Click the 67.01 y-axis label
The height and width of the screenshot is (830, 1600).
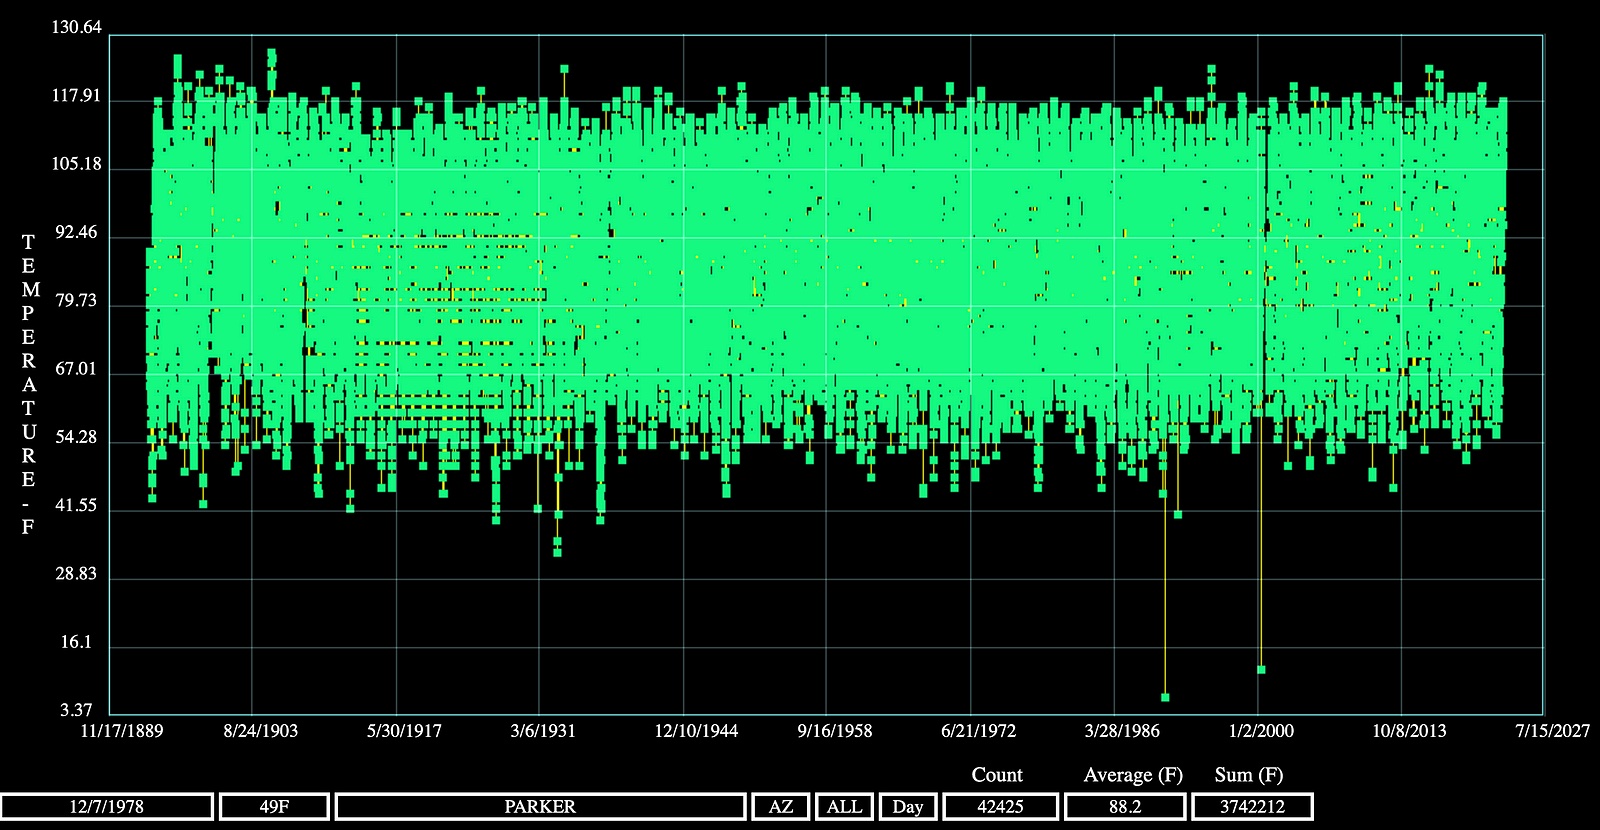[76, 369]
